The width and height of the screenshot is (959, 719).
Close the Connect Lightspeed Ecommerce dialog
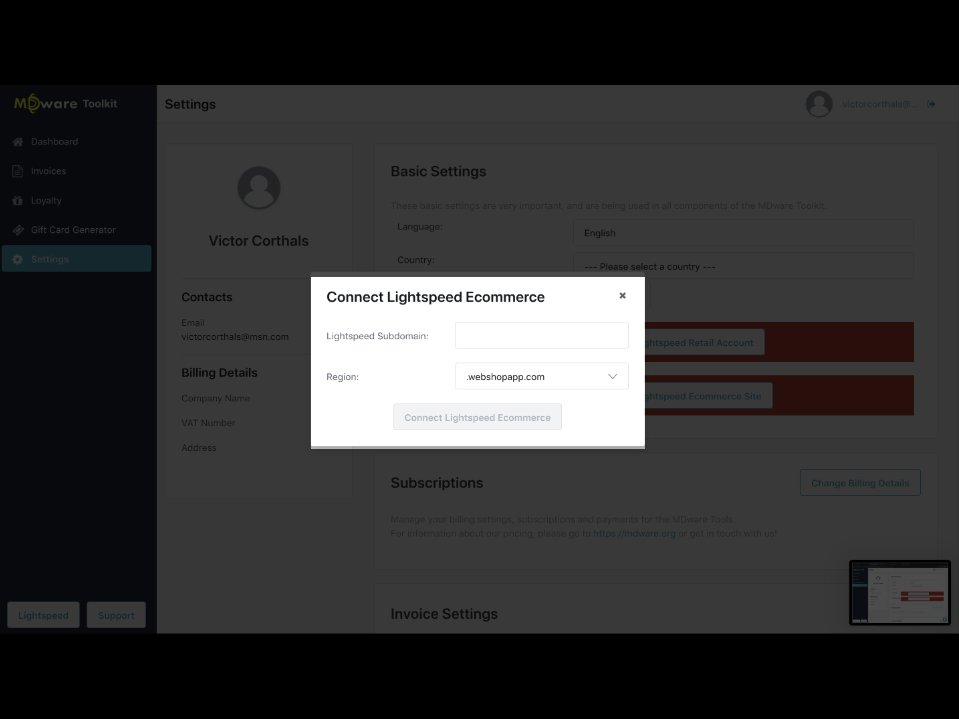pos(622,295)
